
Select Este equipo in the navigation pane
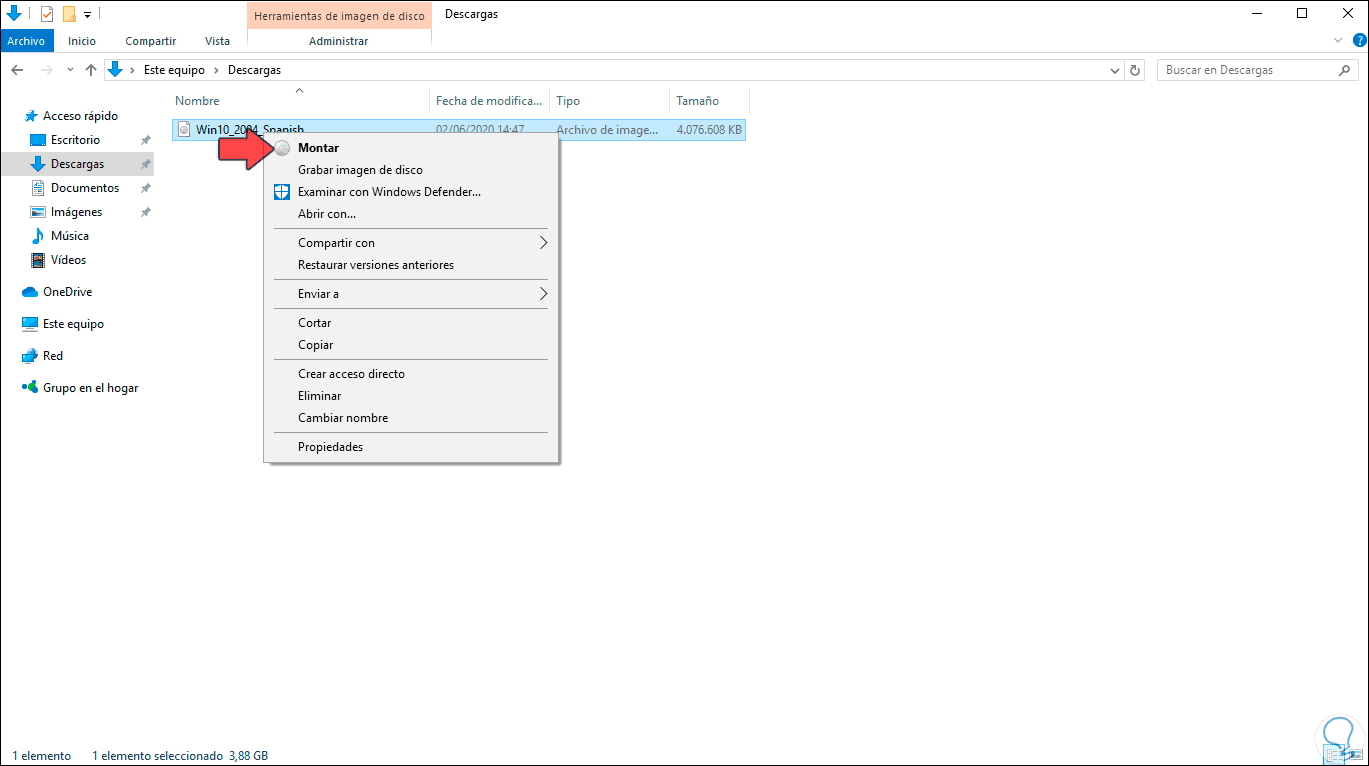tap(73, 324)
